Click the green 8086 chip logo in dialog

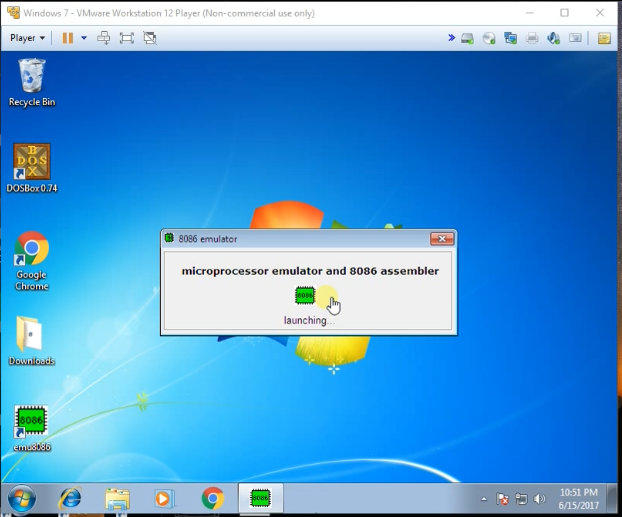[305, 296]
